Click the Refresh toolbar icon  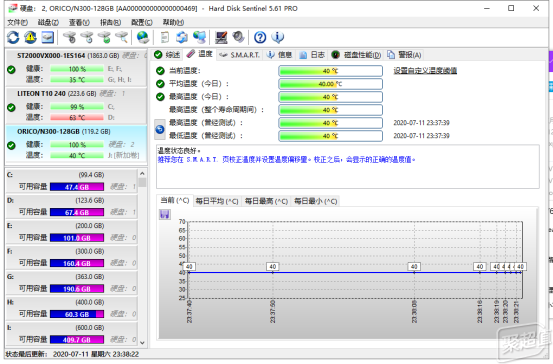coord(13,37)
